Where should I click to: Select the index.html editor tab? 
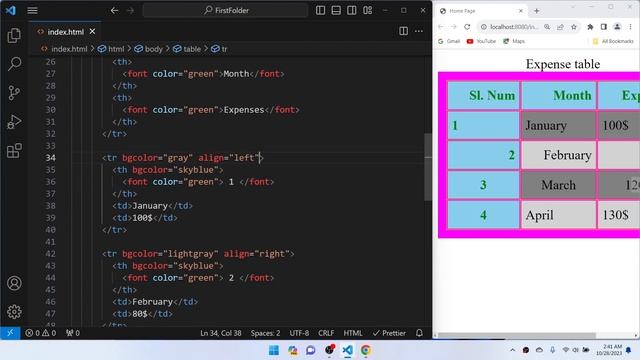65,31
